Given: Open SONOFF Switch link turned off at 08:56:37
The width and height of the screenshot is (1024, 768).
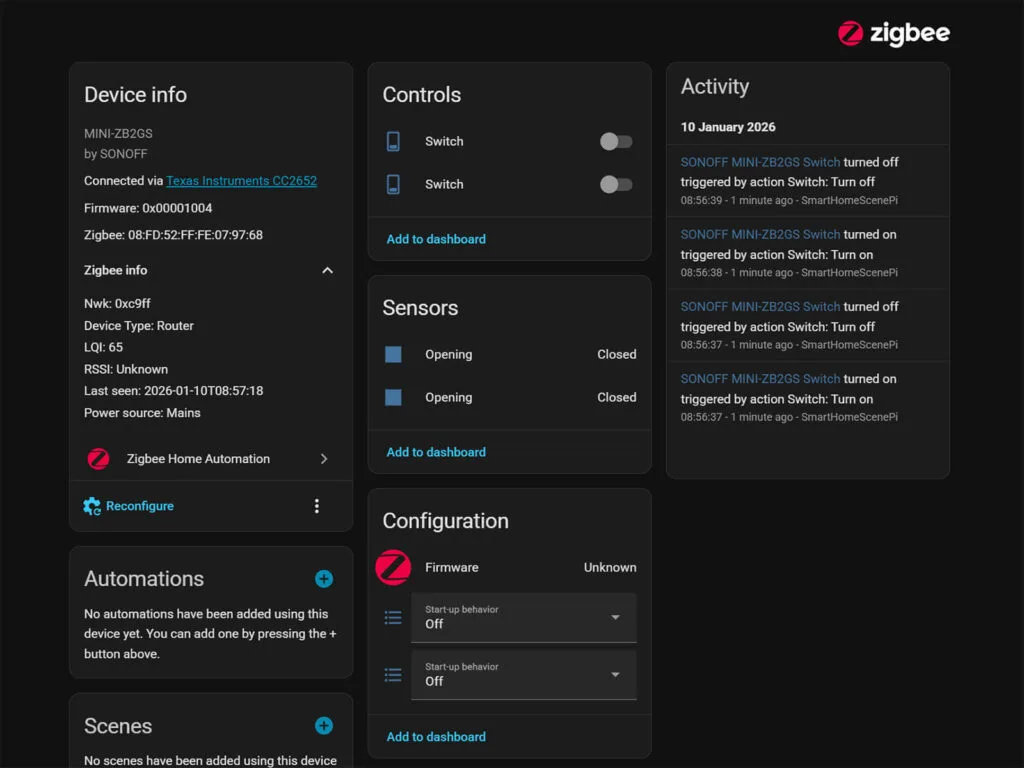Looking at the screenshot, I should (760, 307).
